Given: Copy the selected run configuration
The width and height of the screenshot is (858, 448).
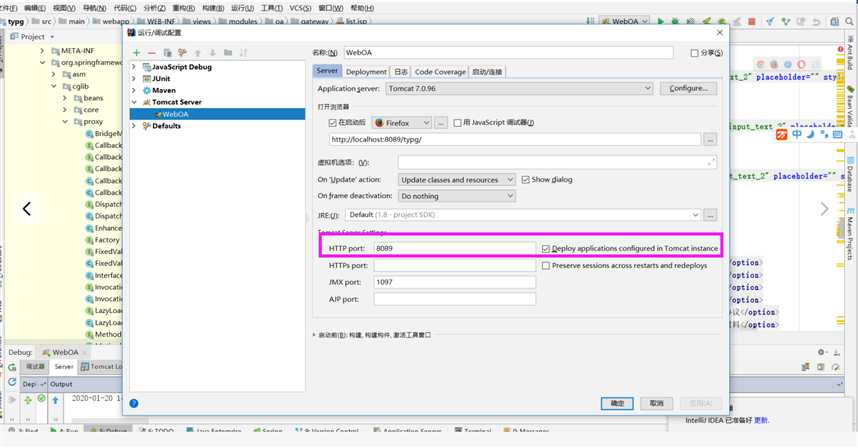Looking at the screenshot, I should point(167,53).
